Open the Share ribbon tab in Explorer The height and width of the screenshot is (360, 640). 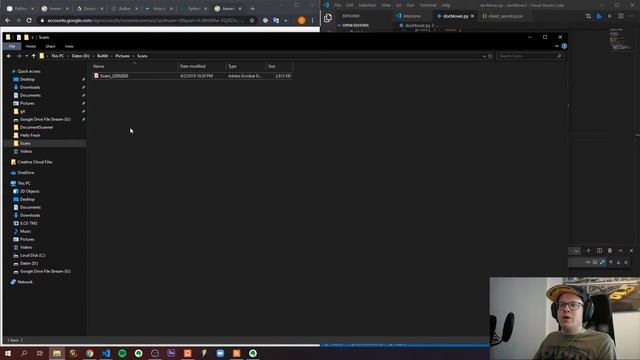[x=50, y=47]
